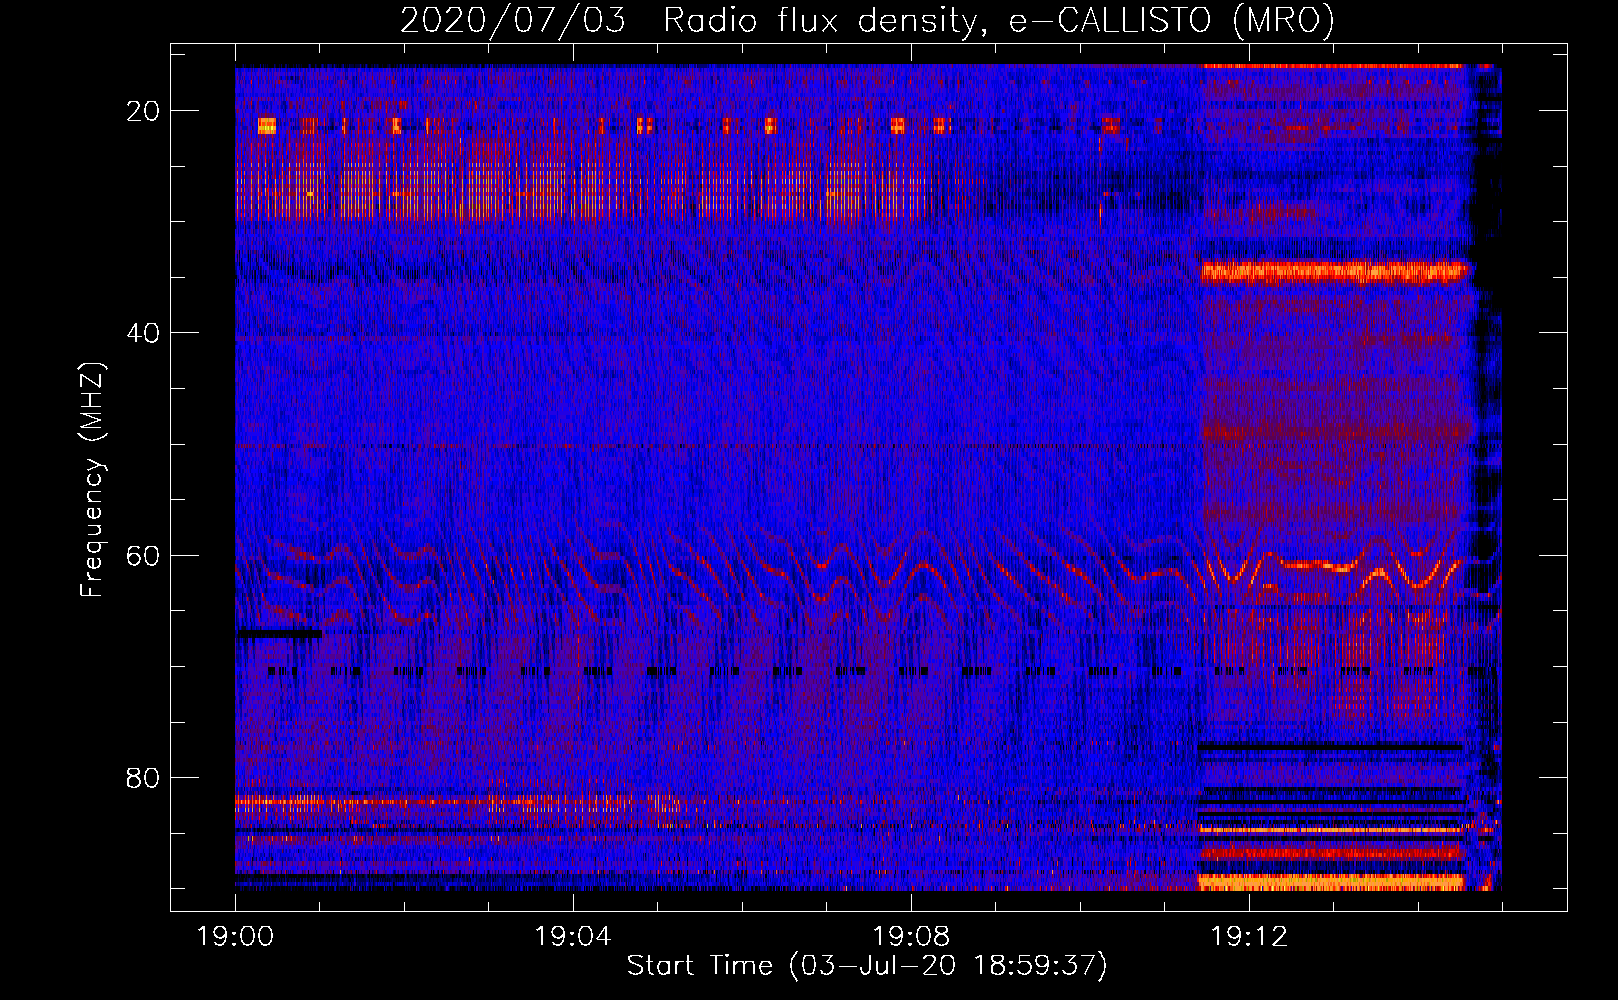Click the 'Frequency (MHZ)' y-axis label
1618x1000 pixels.
click(x=92, y=480)
